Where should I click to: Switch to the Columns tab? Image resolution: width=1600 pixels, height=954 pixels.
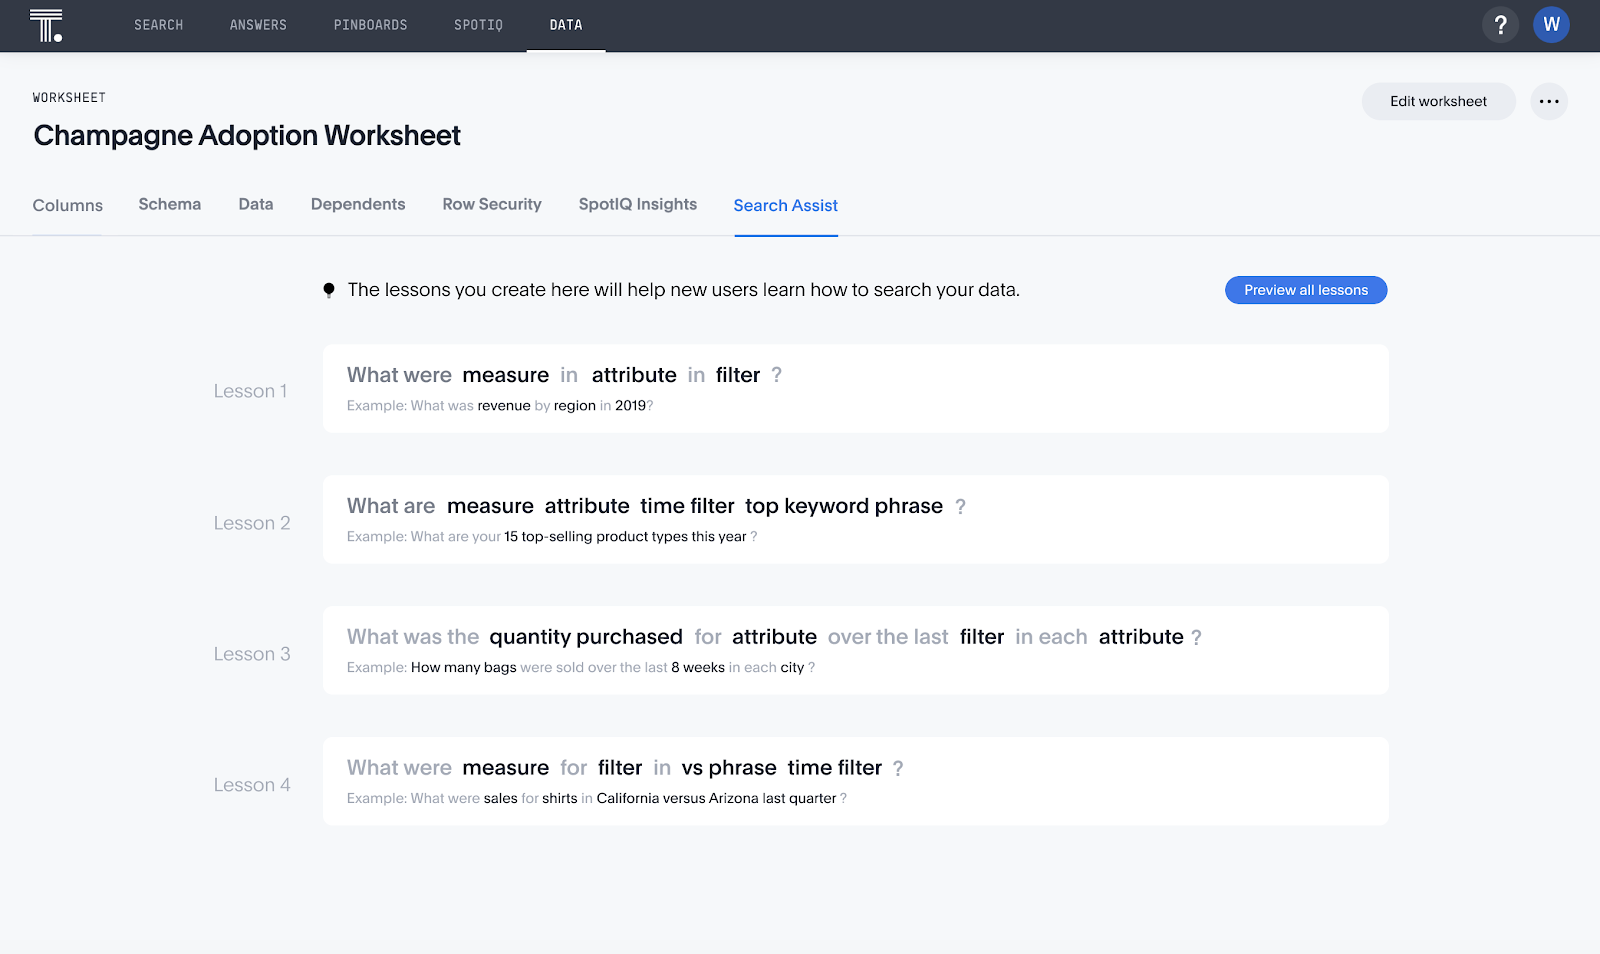tap(67, 205)
